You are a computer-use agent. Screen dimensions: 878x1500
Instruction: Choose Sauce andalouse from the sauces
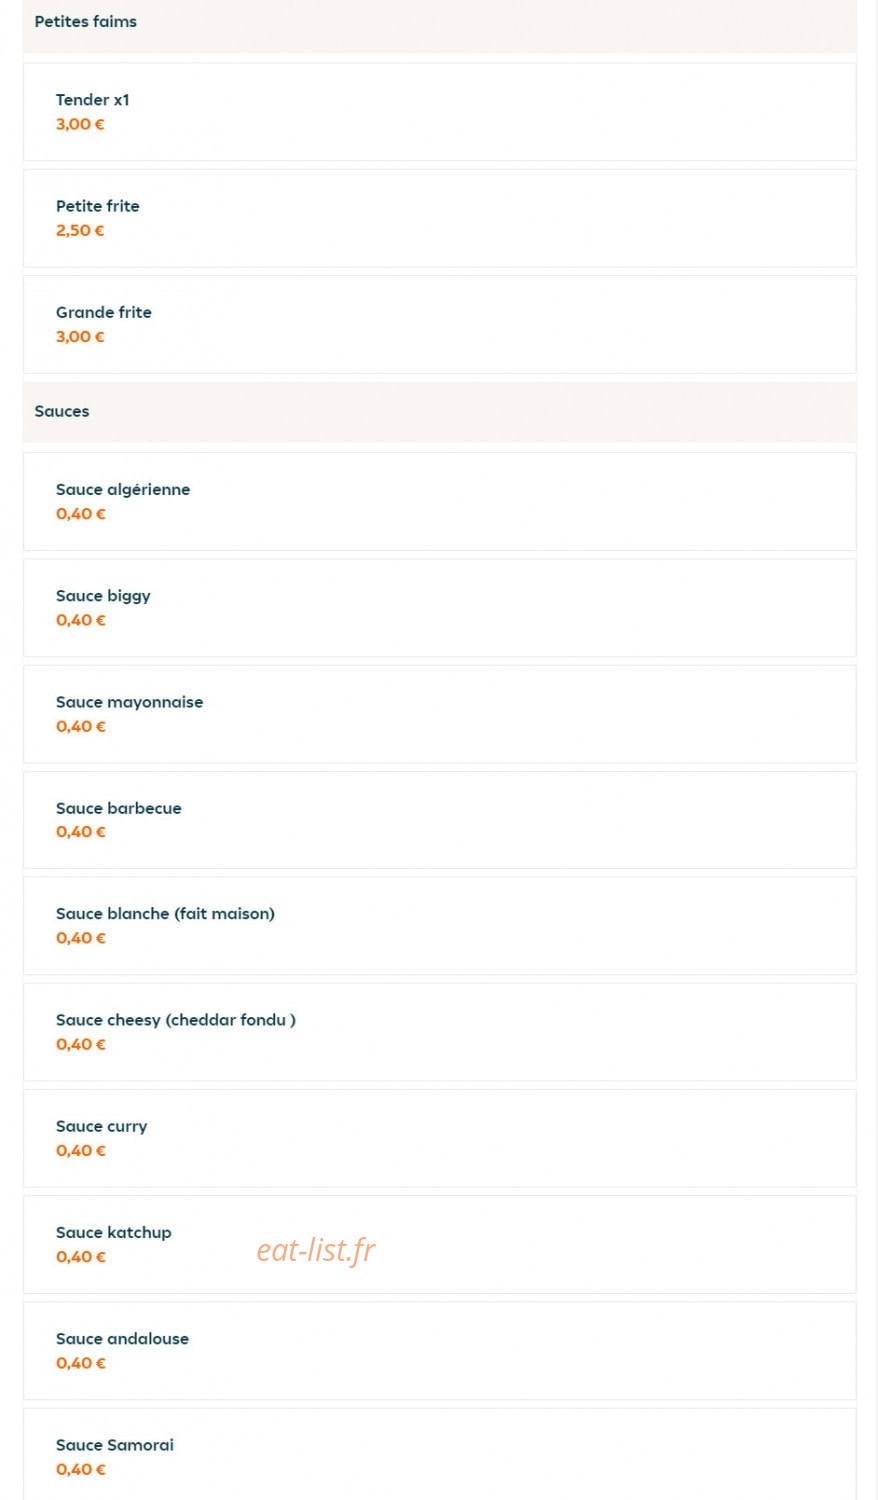(x=439, y=1350)
